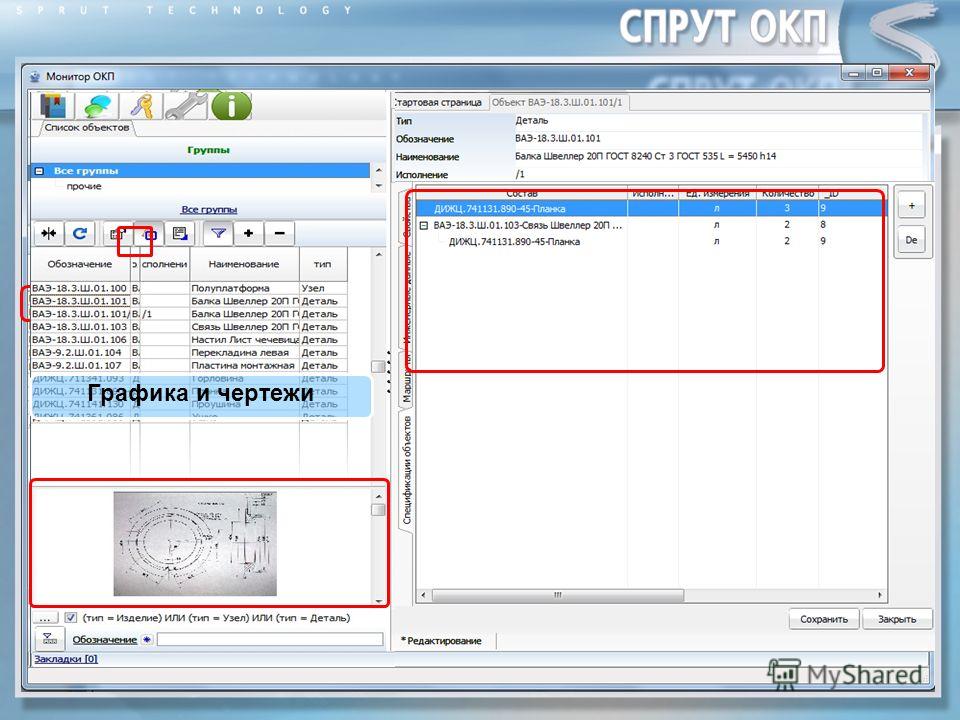Open the Маршрут vertical tab
960x720 pixels.
pyautogui.click(x=407, y=378)
